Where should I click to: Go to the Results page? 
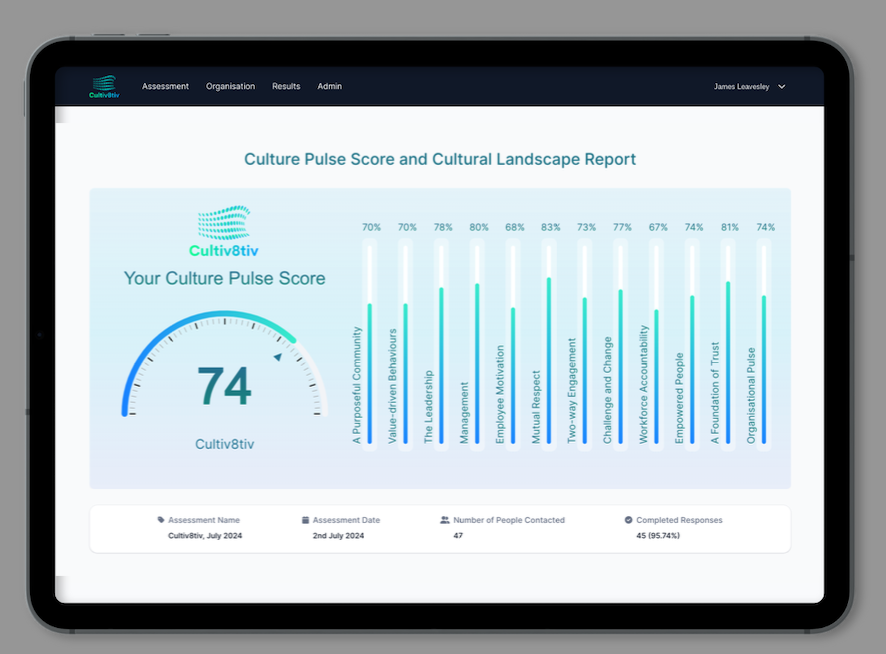click(x=286, y=86)
